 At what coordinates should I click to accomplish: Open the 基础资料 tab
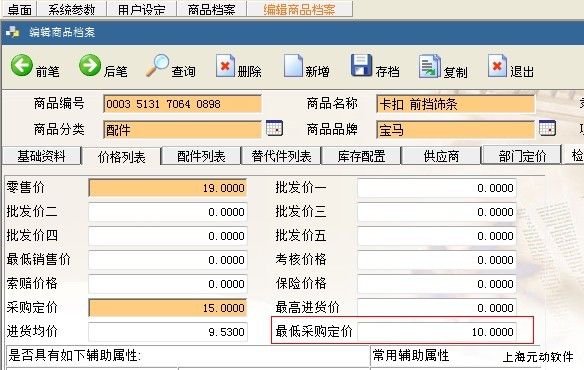click(41, 156)
